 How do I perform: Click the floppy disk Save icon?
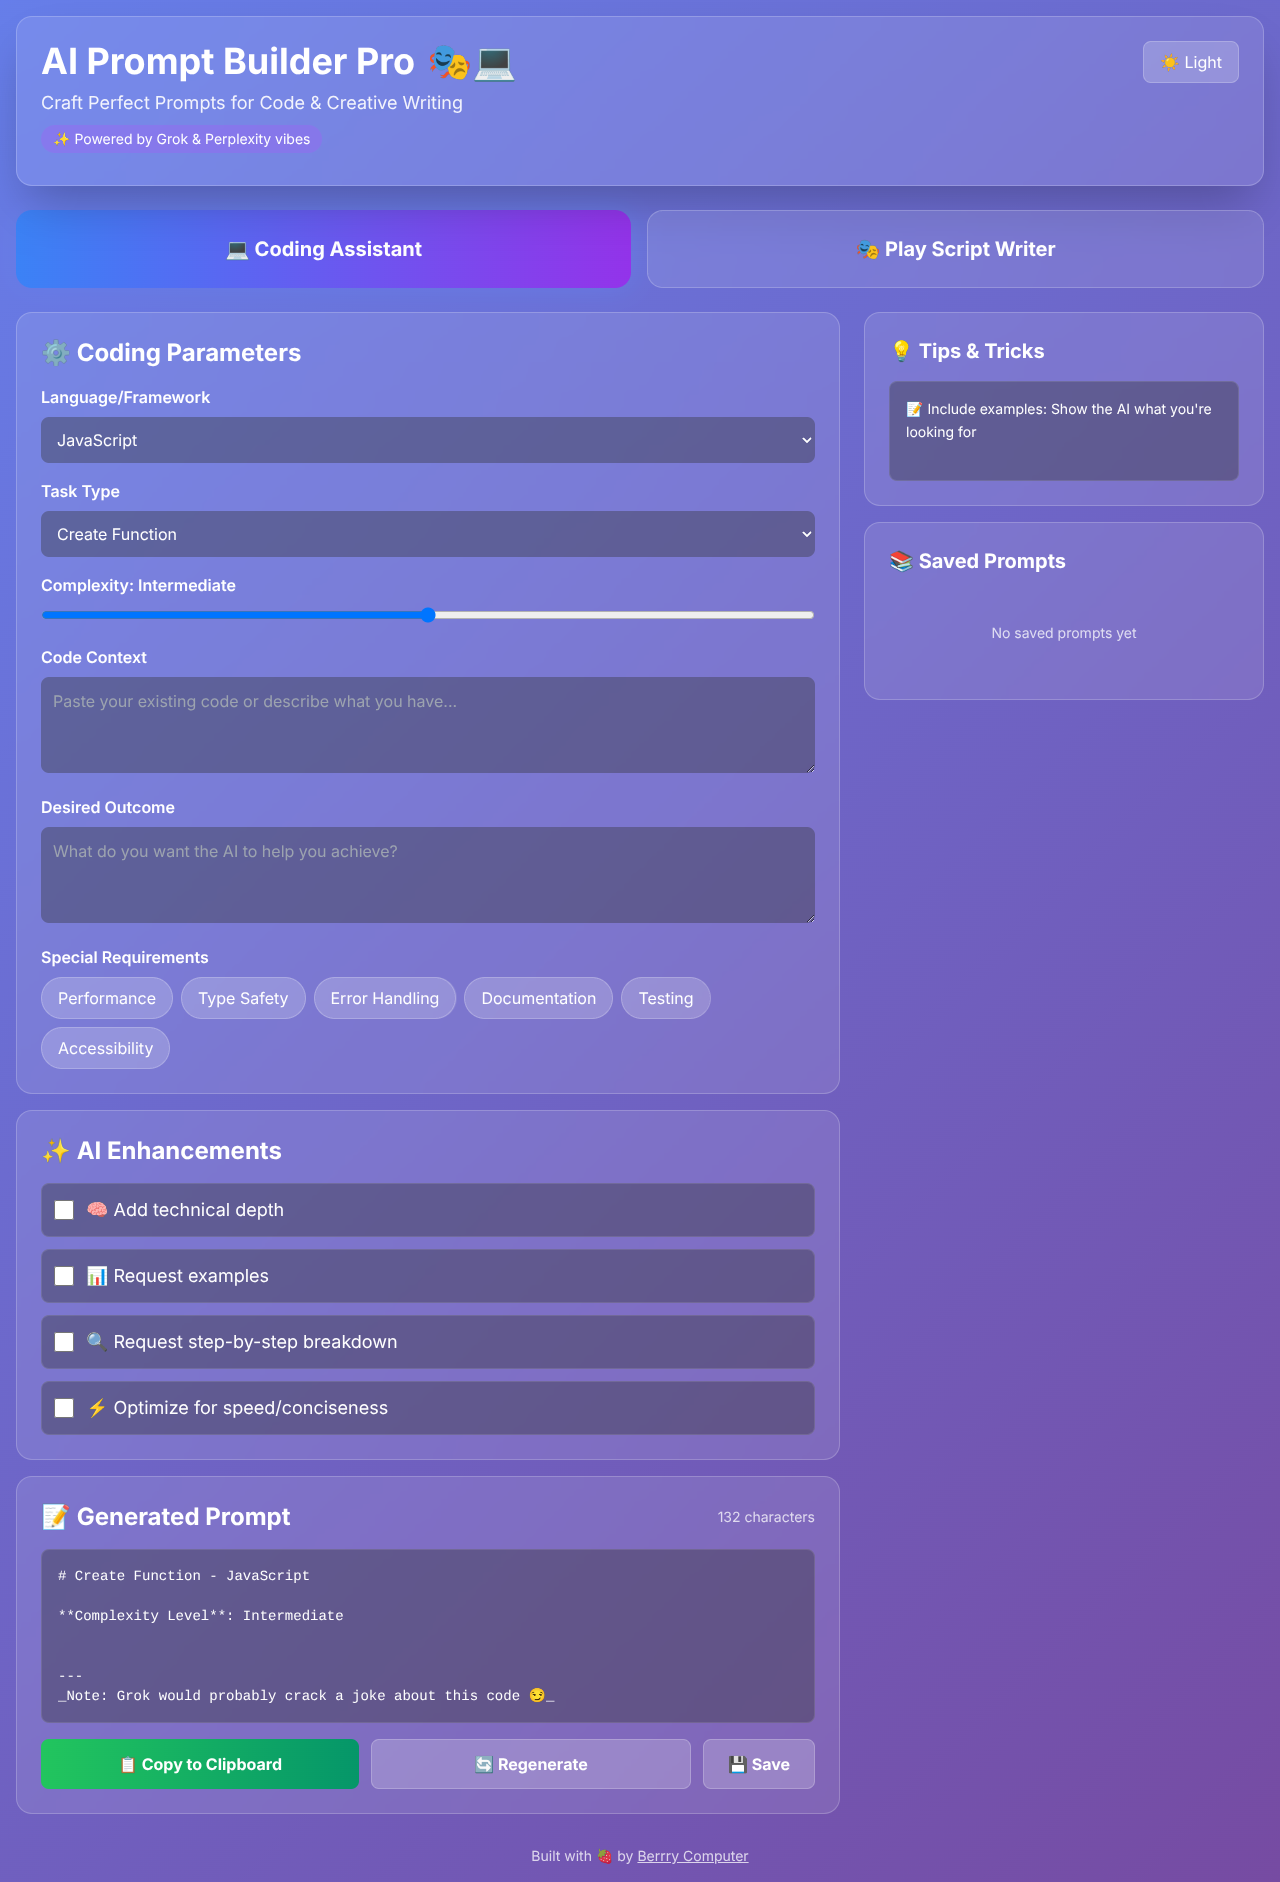point(737,1765)
